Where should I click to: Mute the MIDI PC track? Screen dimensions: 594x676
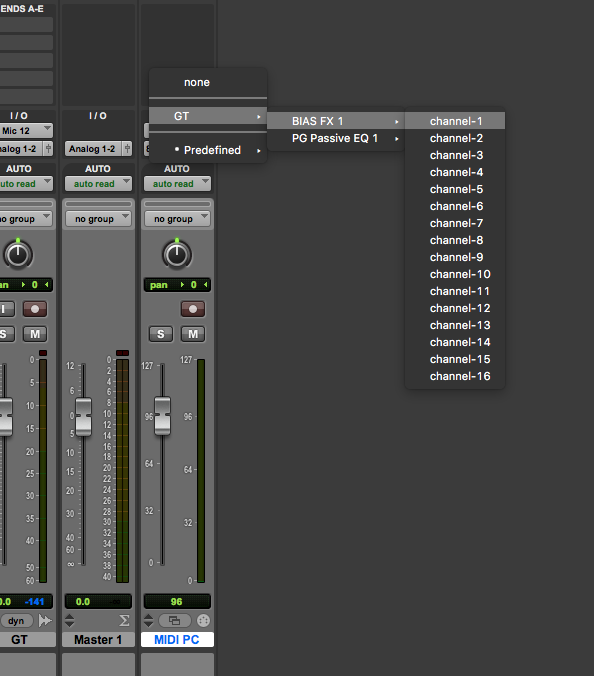tap(193, 334)
